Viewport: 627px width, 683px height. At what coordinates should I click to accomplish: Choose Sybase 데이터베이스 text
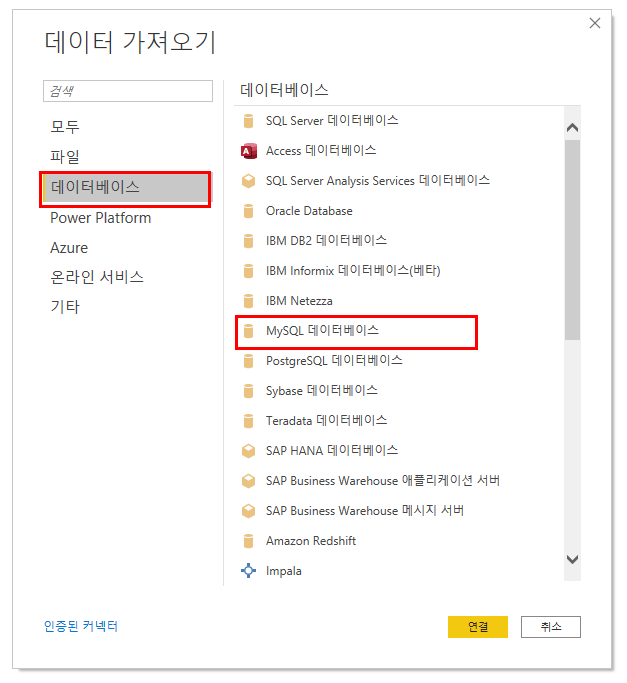pos(322,391)
